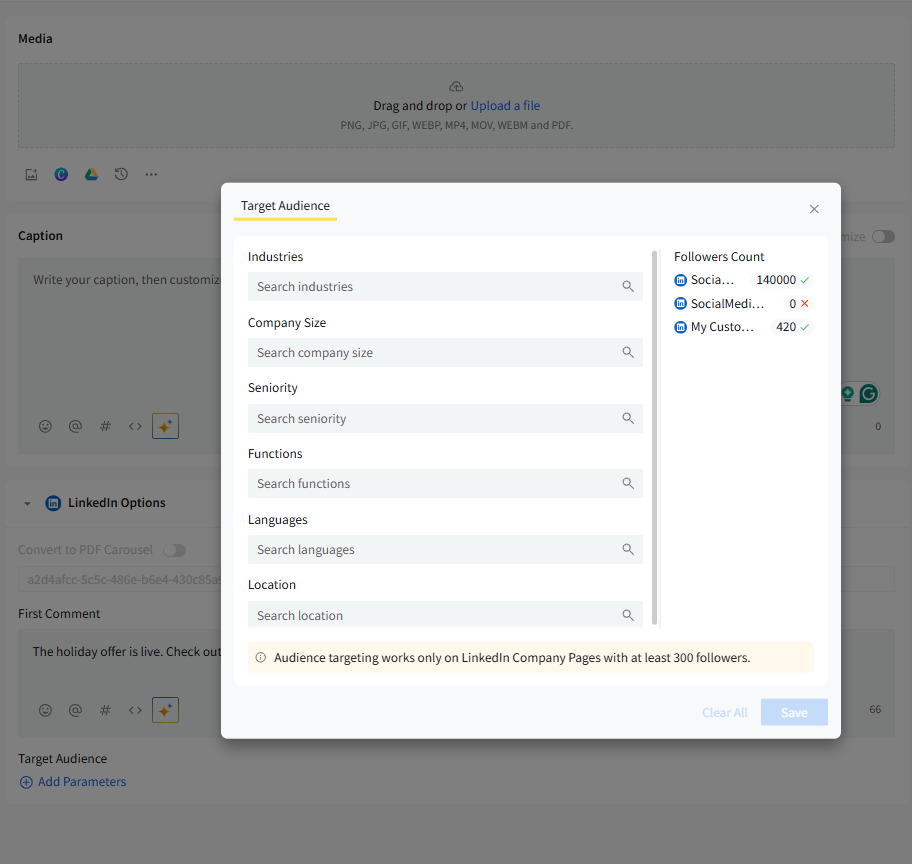The height and width of the screenshot is (864, 912).
Task: Click the 420 followers count value
Action: [786, 327]
